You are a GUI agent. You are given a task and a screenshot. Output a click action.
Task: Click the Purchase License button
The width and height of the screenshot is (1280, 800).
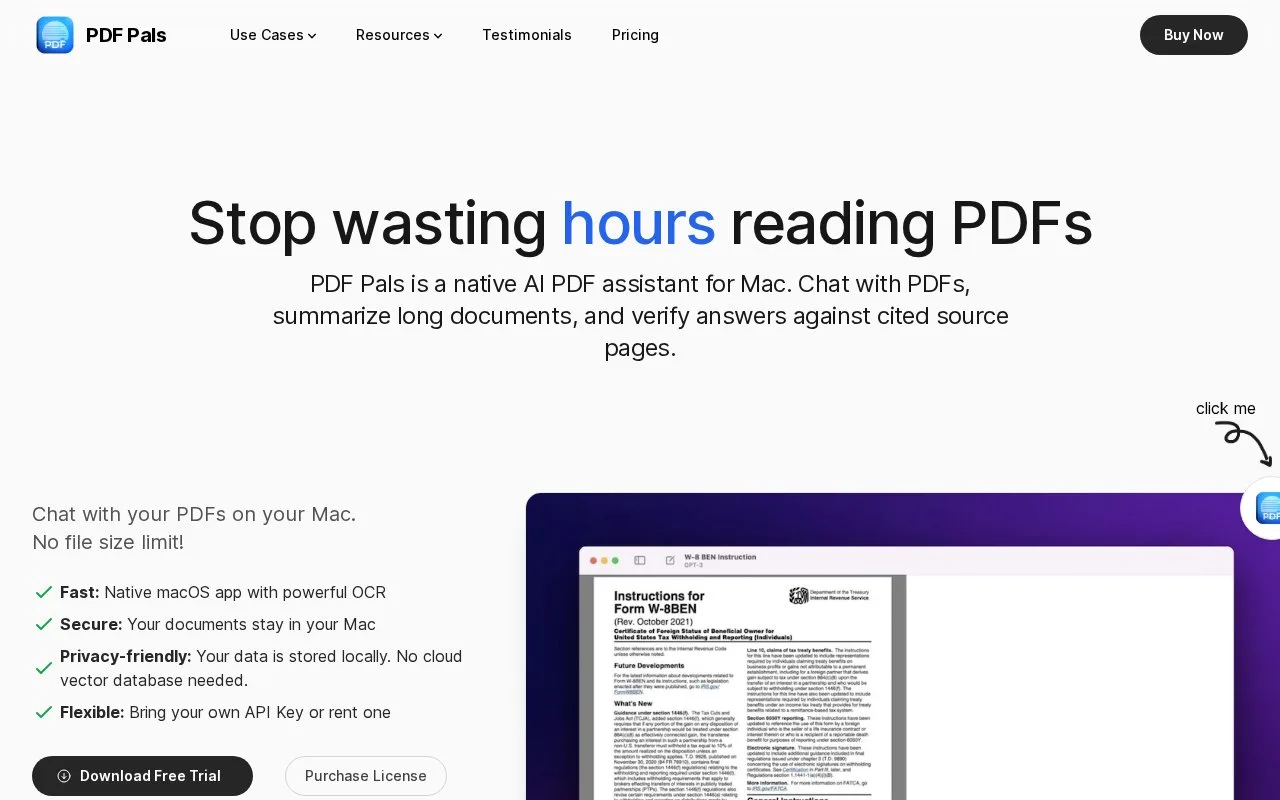(x=366, y=776)
